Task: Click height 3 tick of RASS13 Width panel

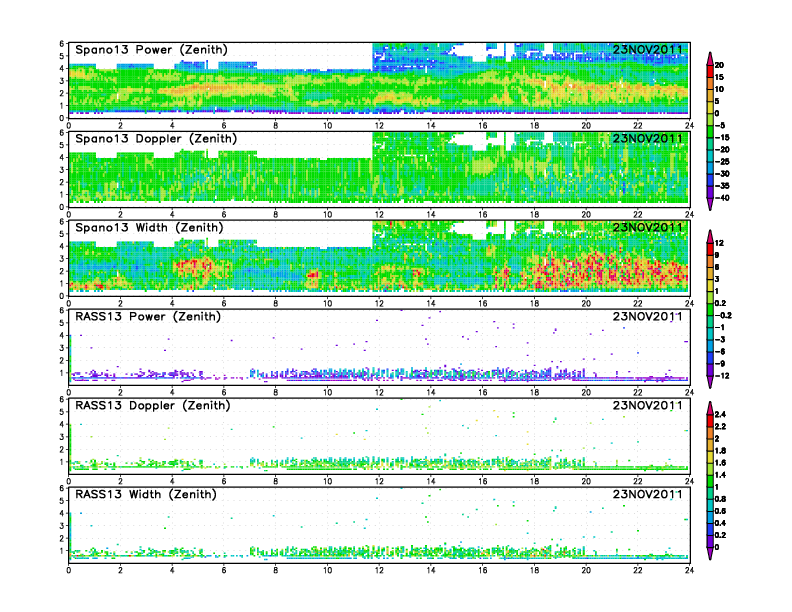Action: (x=62, y=526)
